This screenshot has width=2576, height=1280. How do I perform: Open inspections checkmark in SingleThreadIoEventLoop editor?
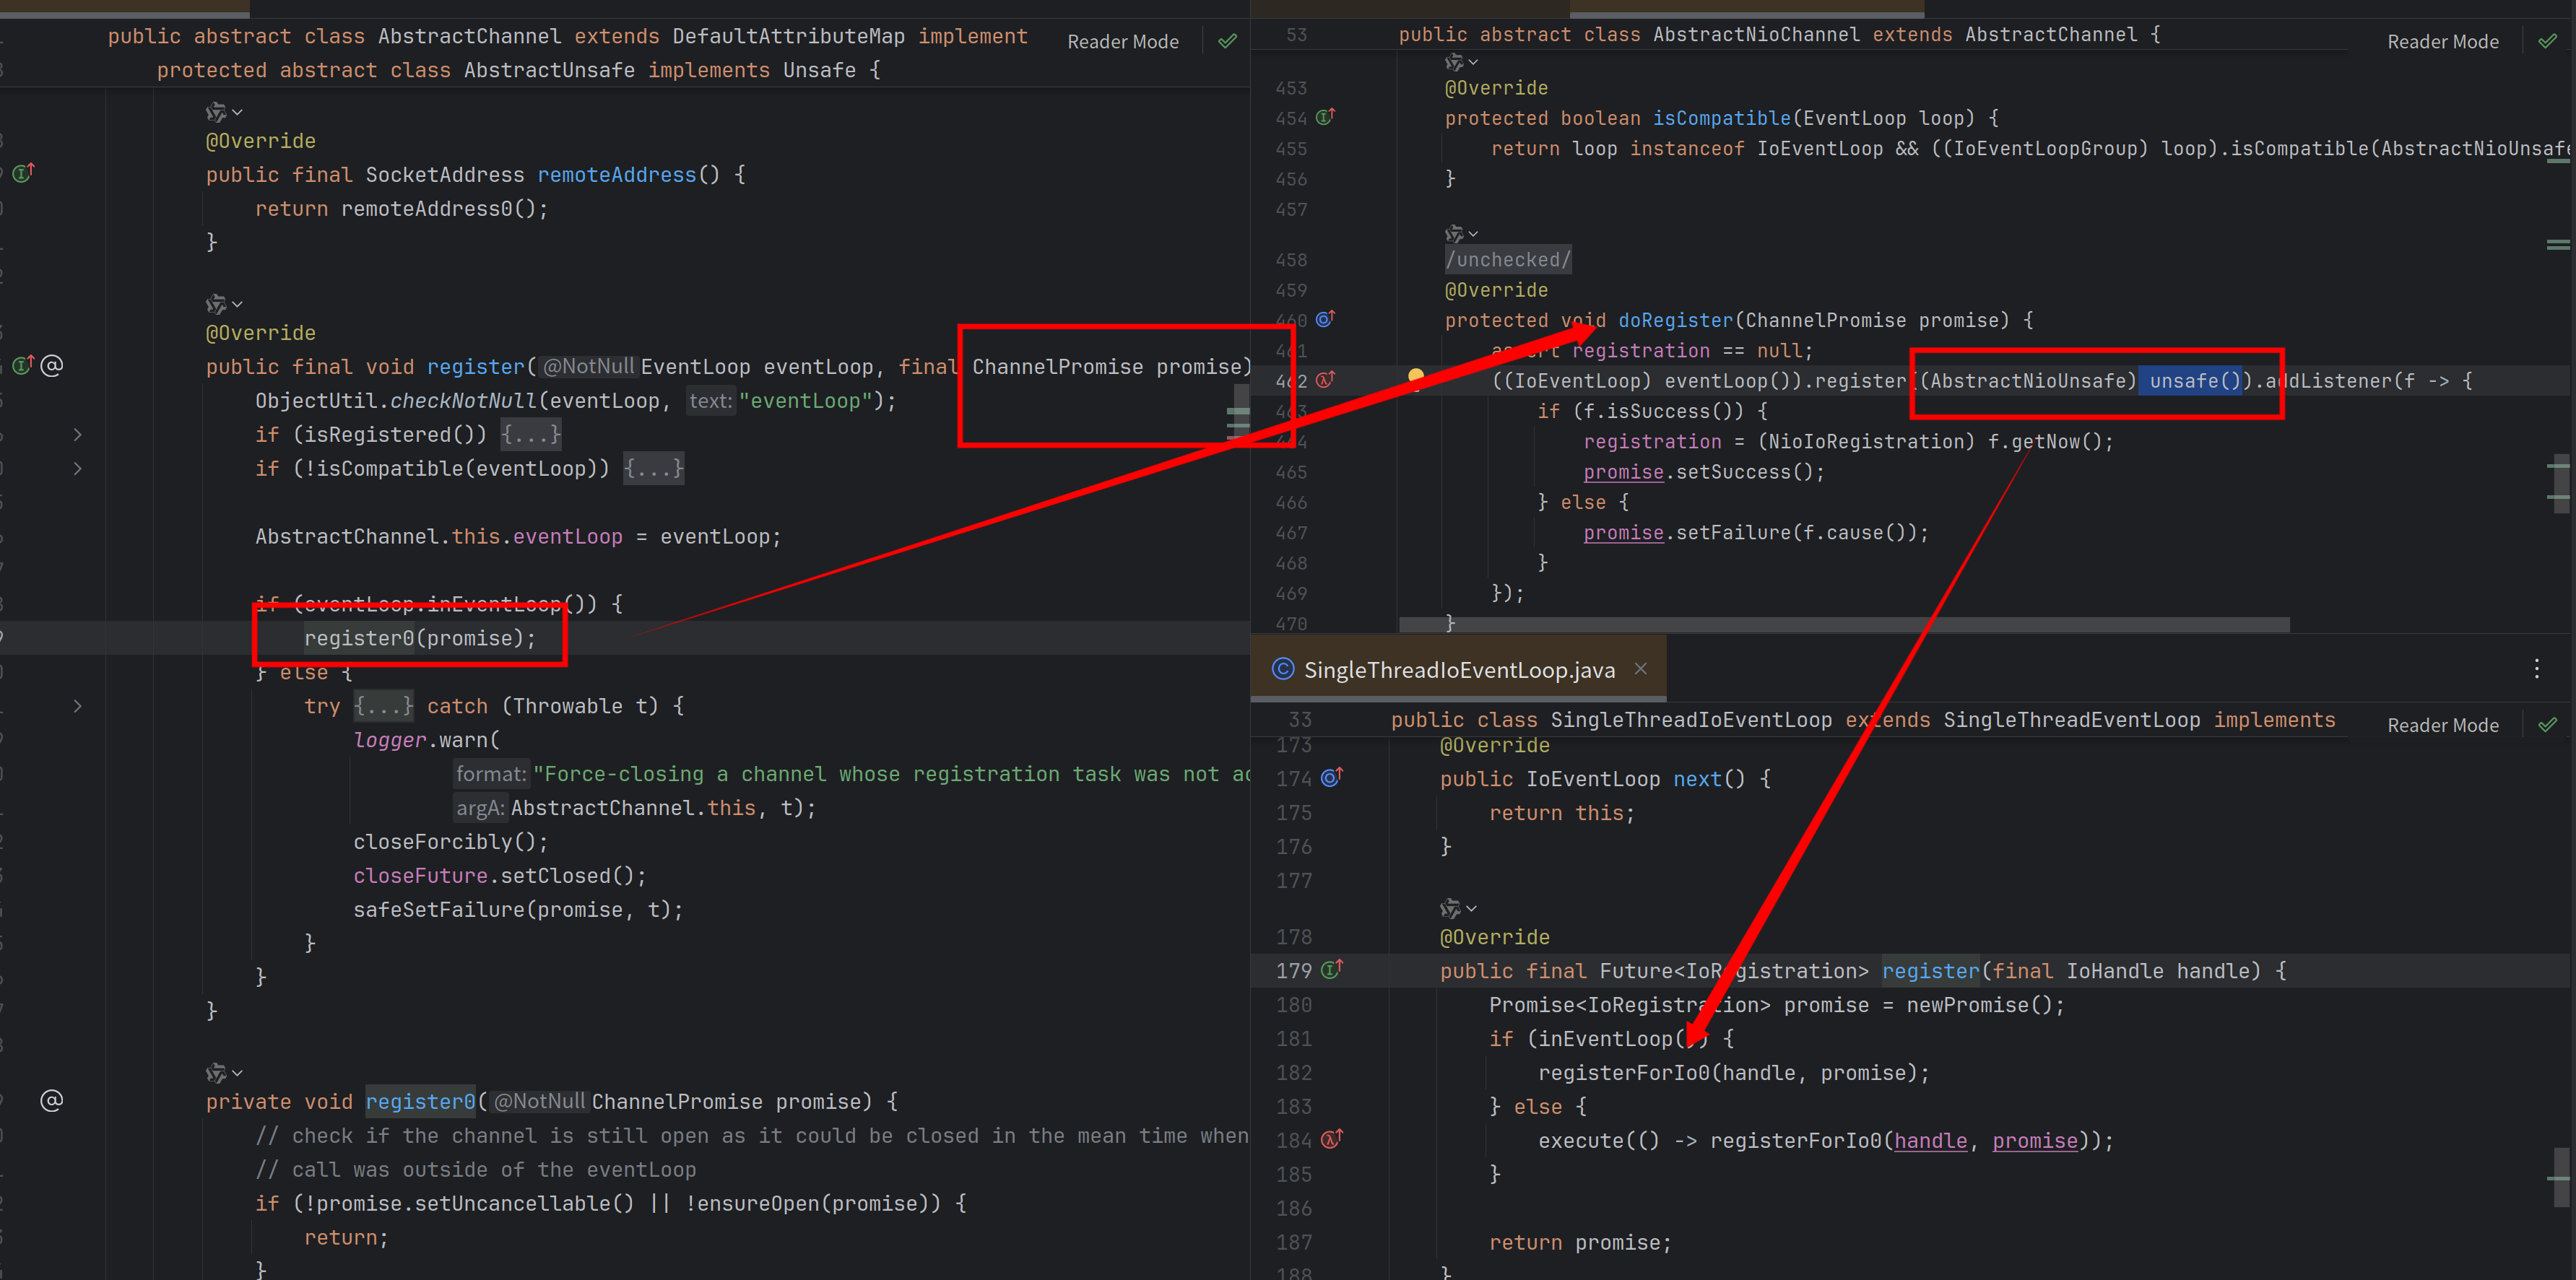2547,725
